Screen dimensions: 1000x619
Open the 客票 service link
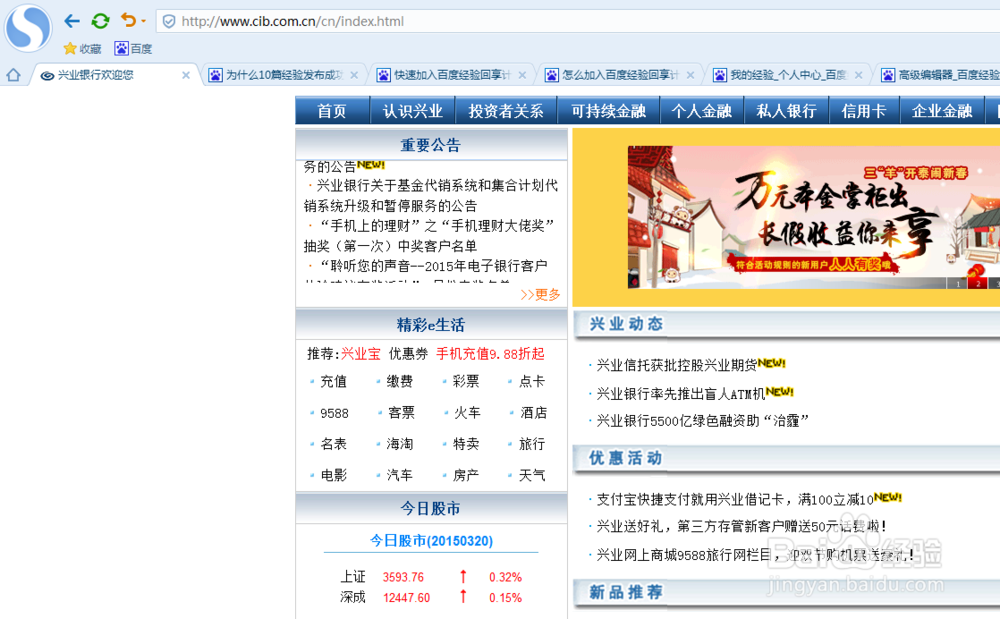click(x=401, y=412)
